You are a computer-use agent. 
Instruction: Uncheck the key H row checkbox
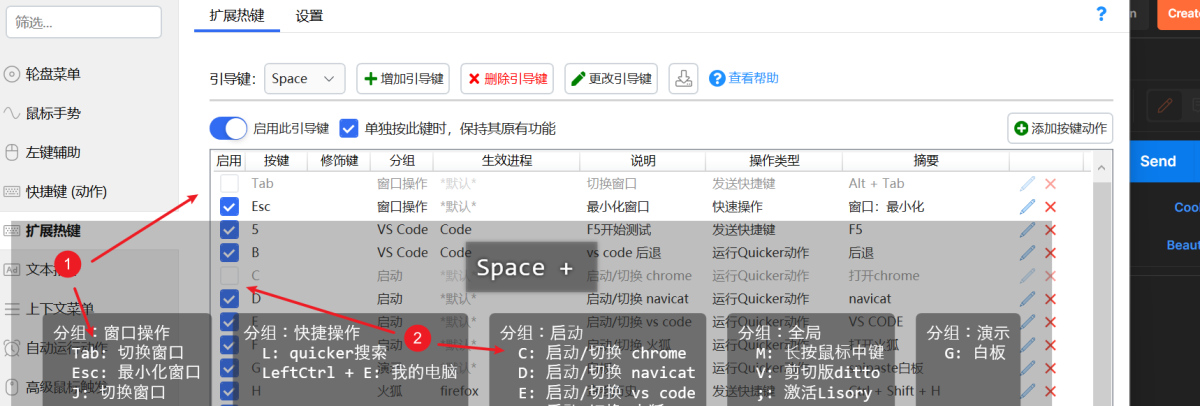(x=229, y=390)
